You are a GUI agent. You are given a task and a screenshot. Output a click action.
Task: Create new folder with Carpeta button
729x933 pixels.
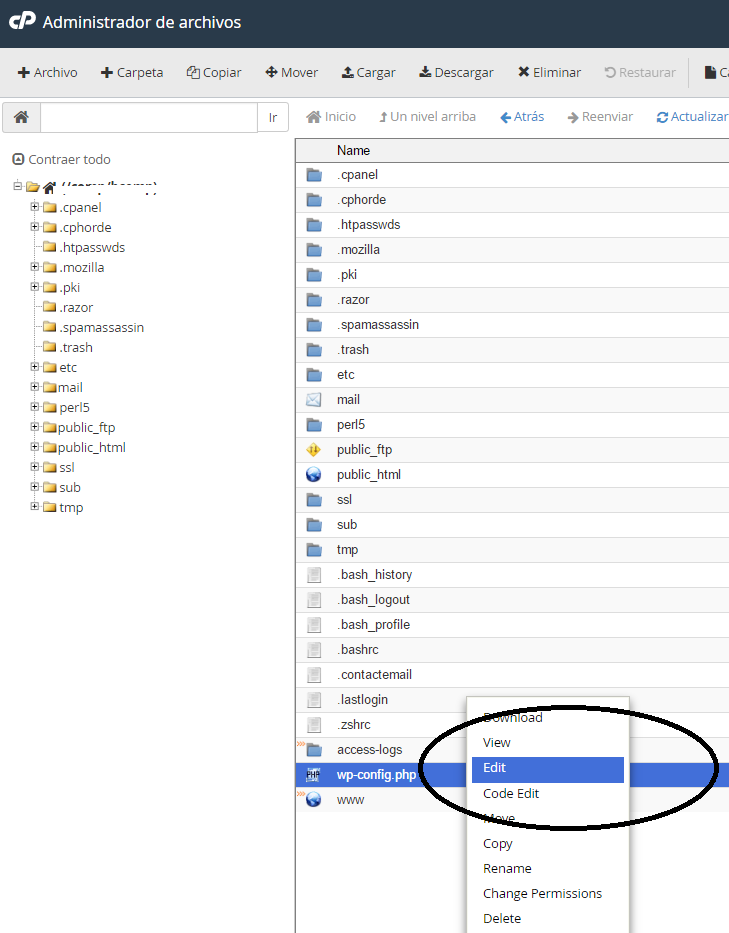coord(132,73)
